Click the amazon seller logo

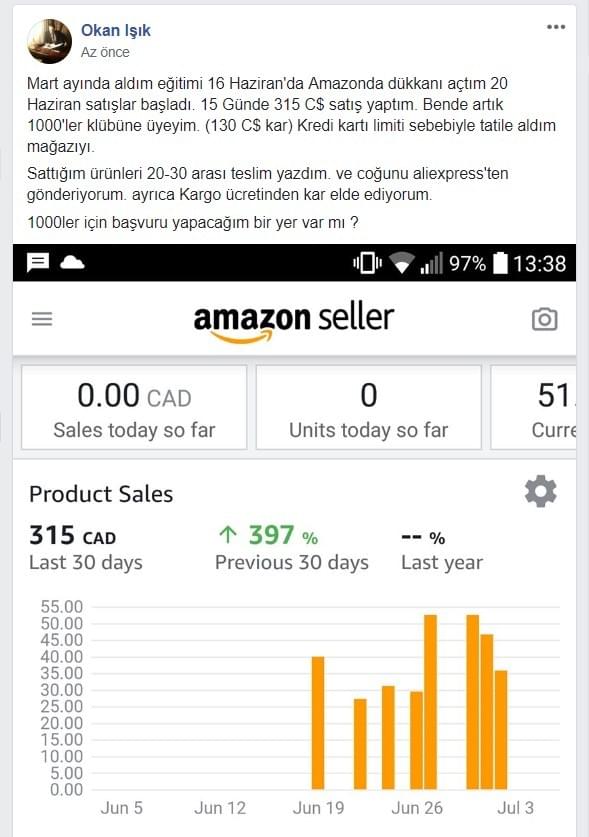[294, 322]
